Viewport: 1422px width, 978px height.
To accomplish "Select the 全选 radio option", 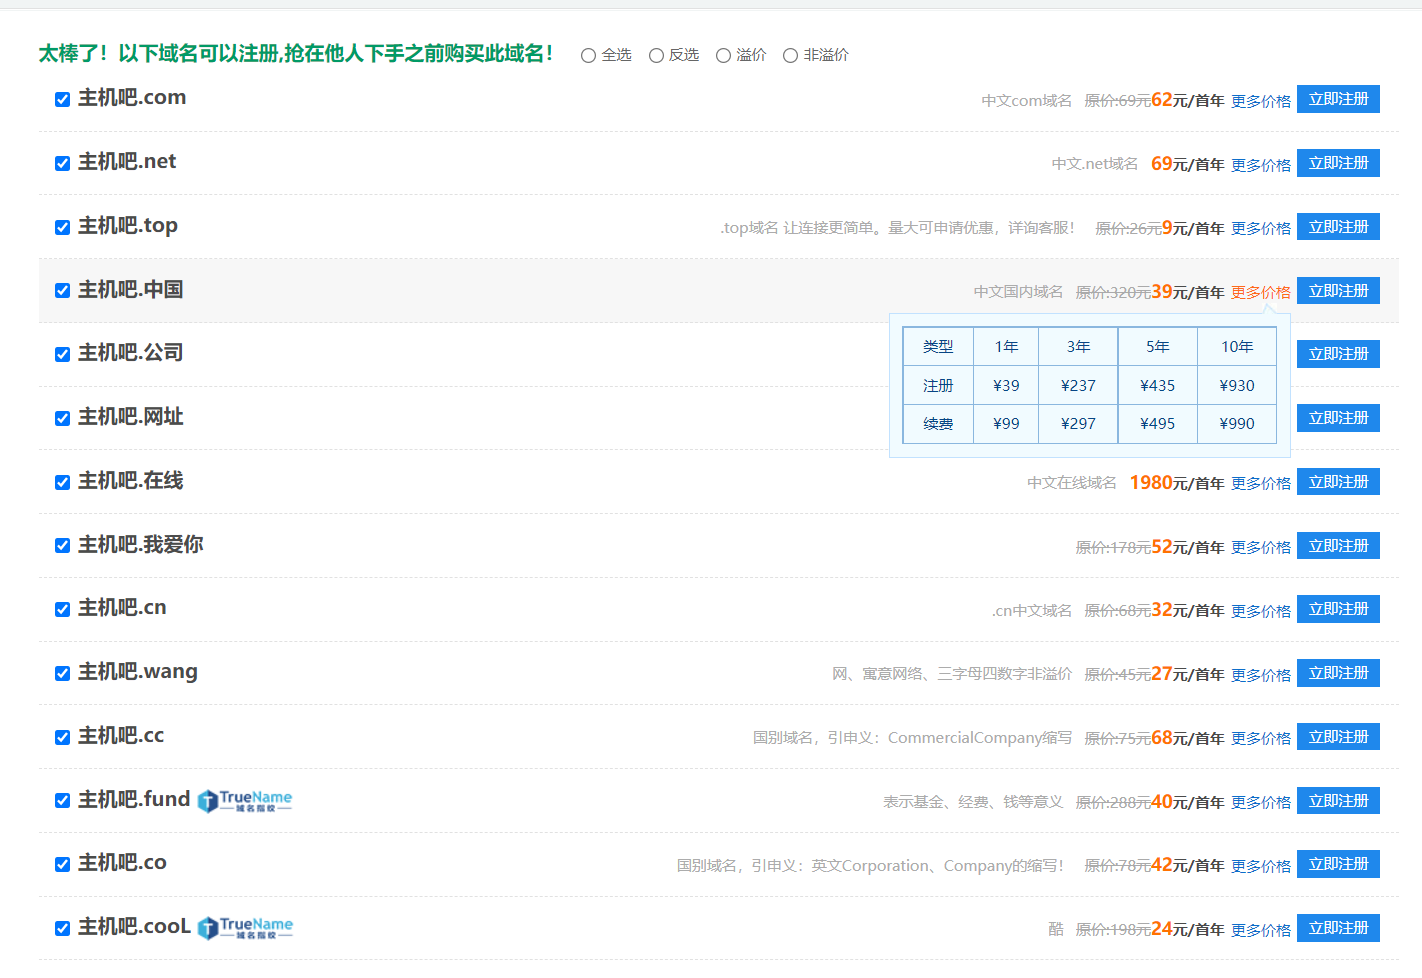I will [x=589, y=56].
